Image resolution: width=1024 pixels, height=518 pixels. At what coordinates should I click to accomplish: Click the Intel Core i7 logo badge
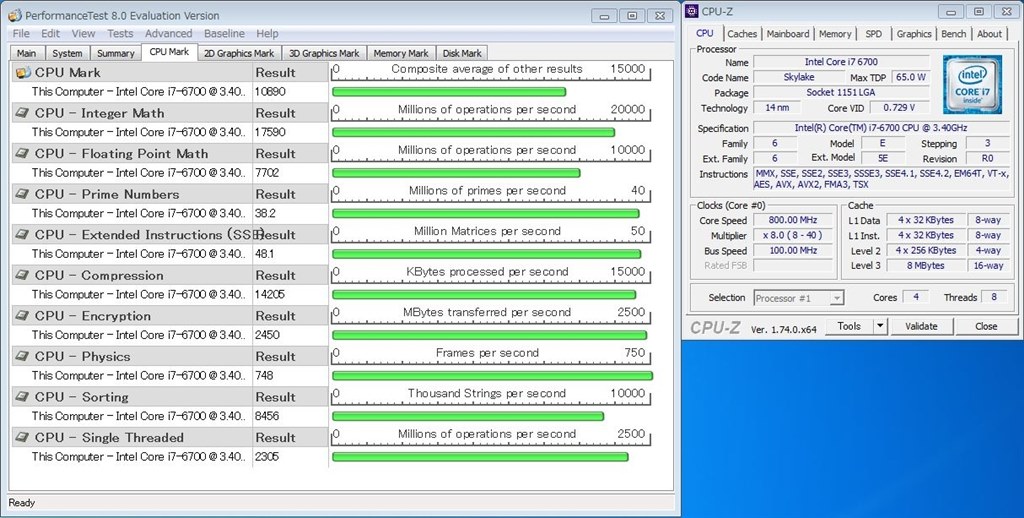coord(972,84)
